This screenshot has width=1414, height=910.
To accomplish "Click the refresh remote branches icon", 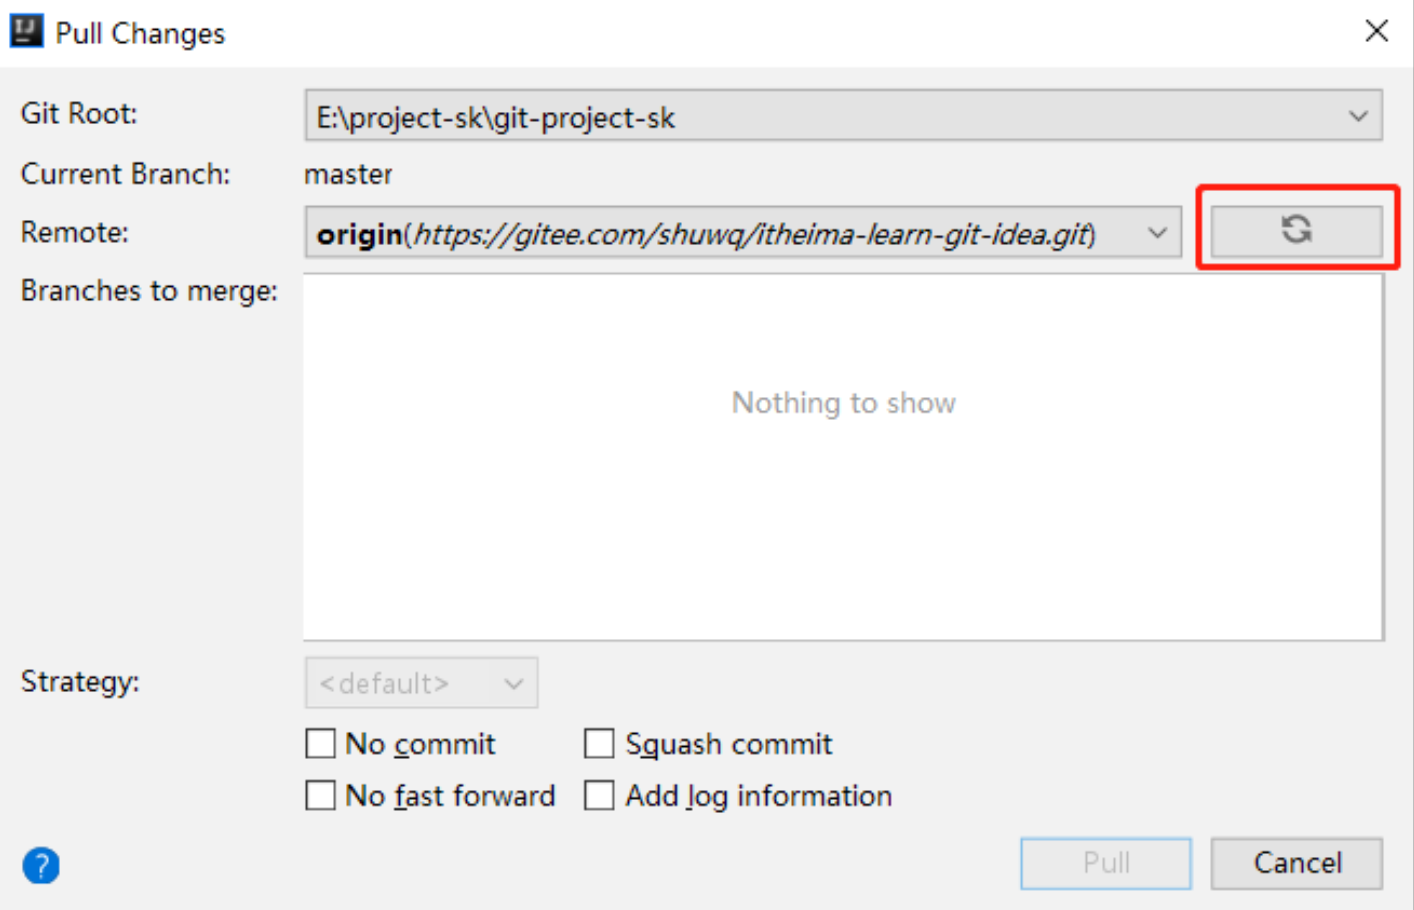I will [x=1296, y=230].
